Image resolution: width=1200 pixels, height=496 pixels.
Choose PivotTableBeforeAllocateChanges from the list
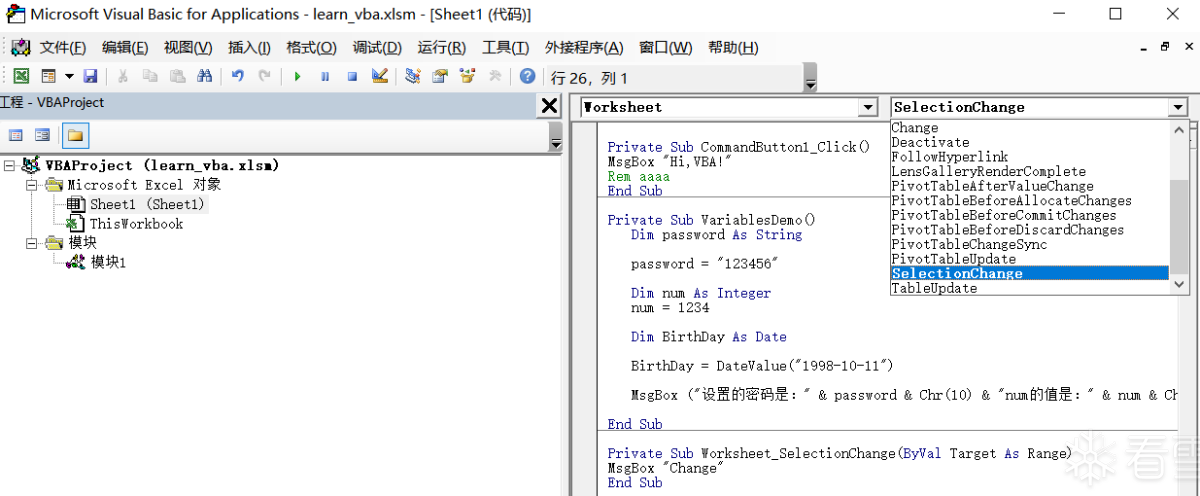pos(1029,201)
